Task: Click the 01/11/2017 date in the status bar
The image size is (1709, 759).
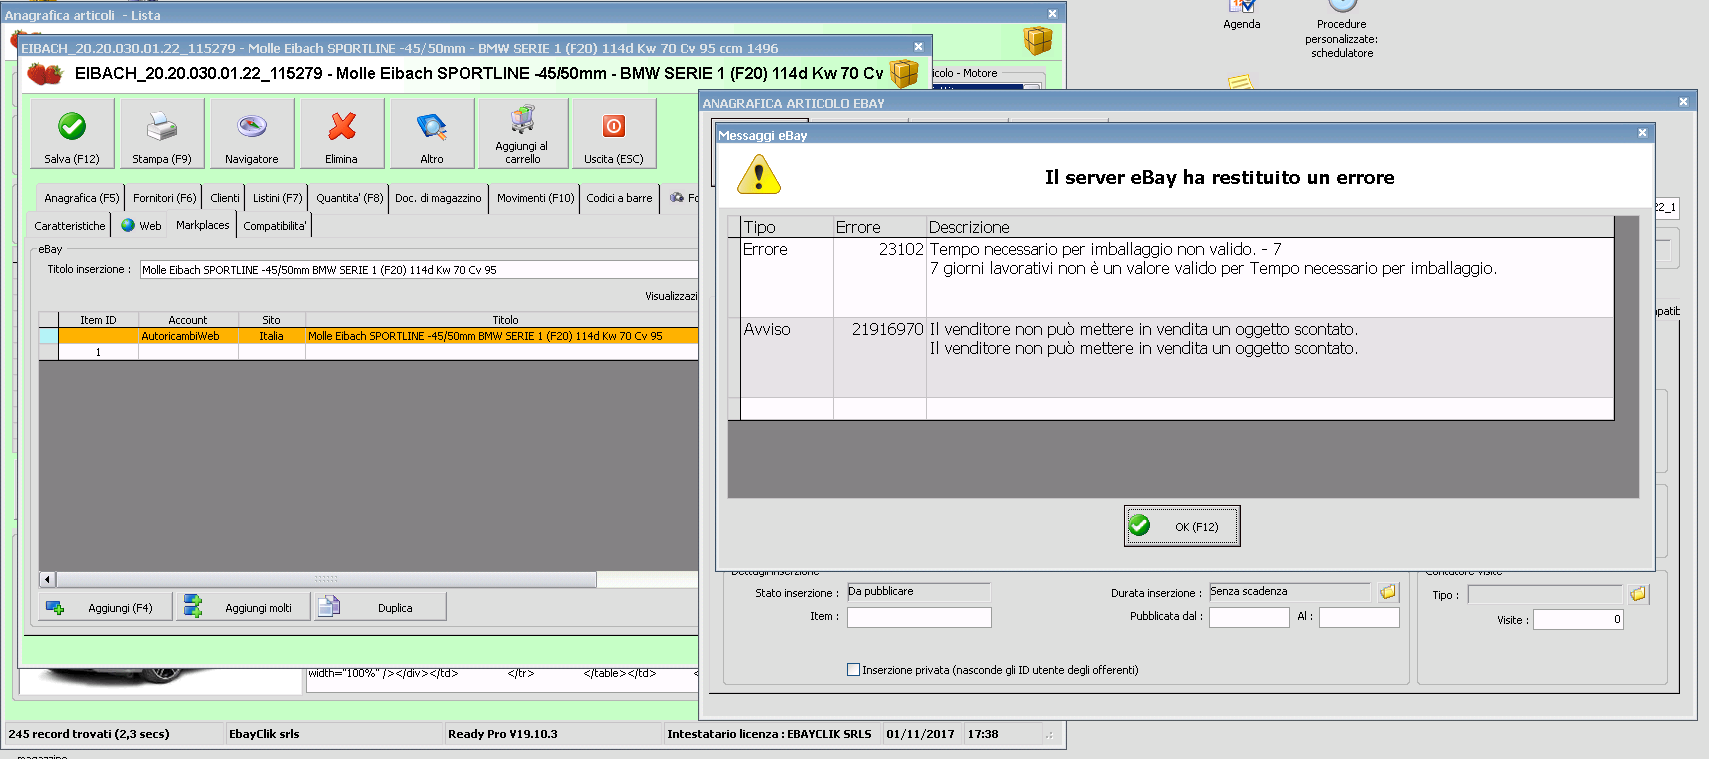Action: pos(921,734)
